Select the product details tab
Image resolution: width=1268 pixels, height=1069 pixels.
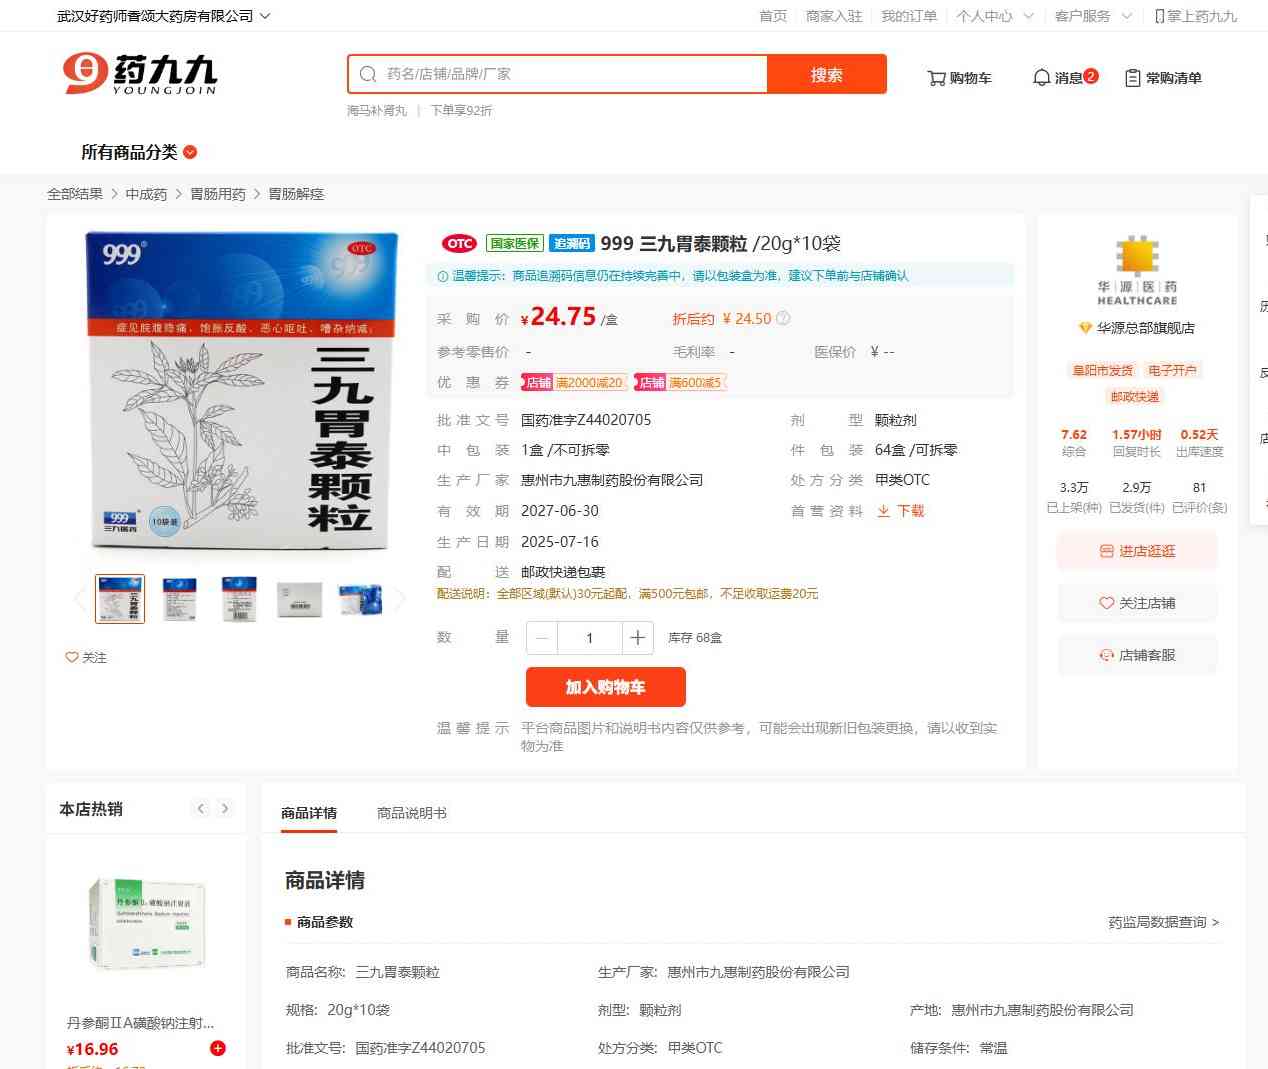tap(309, 813)
